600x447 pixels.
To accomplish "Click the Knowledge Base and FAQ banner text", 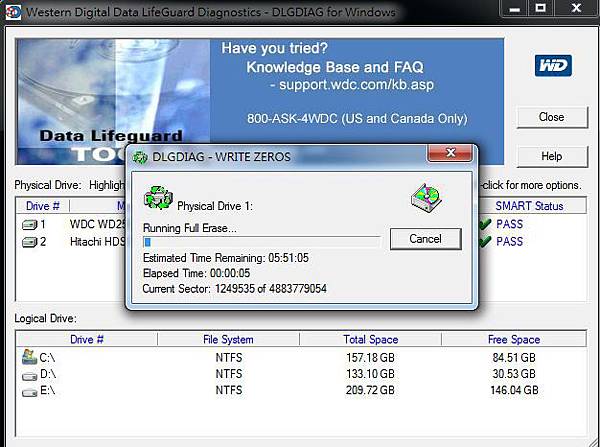I will click(x=335, y=67).
